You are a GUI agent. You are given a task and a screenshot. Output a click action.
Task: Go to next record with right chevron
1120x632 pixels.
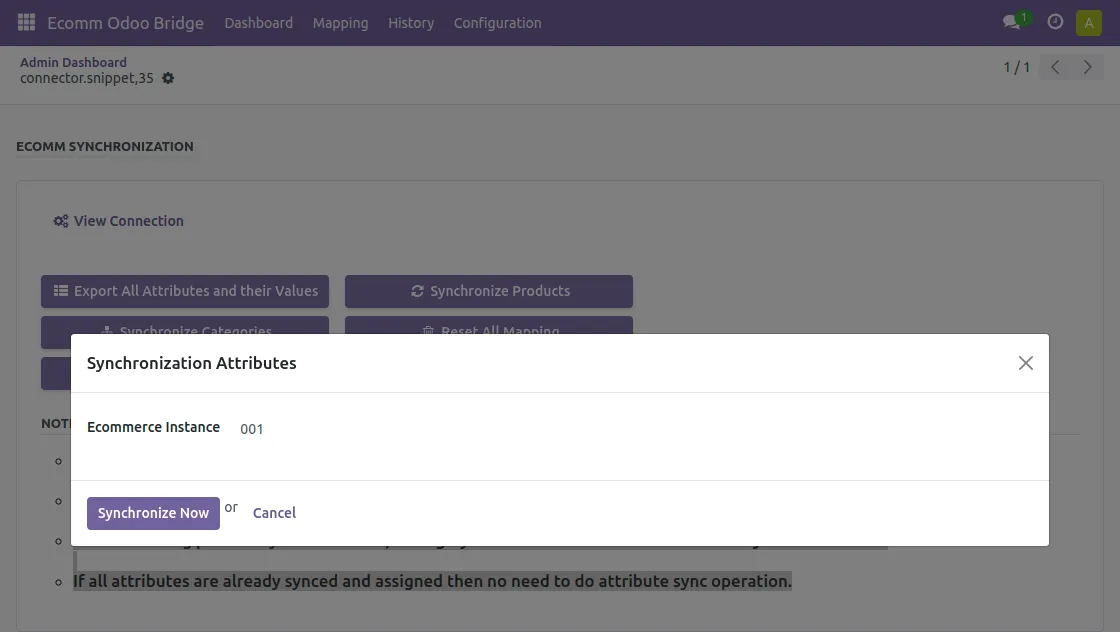click(1087, 67)
